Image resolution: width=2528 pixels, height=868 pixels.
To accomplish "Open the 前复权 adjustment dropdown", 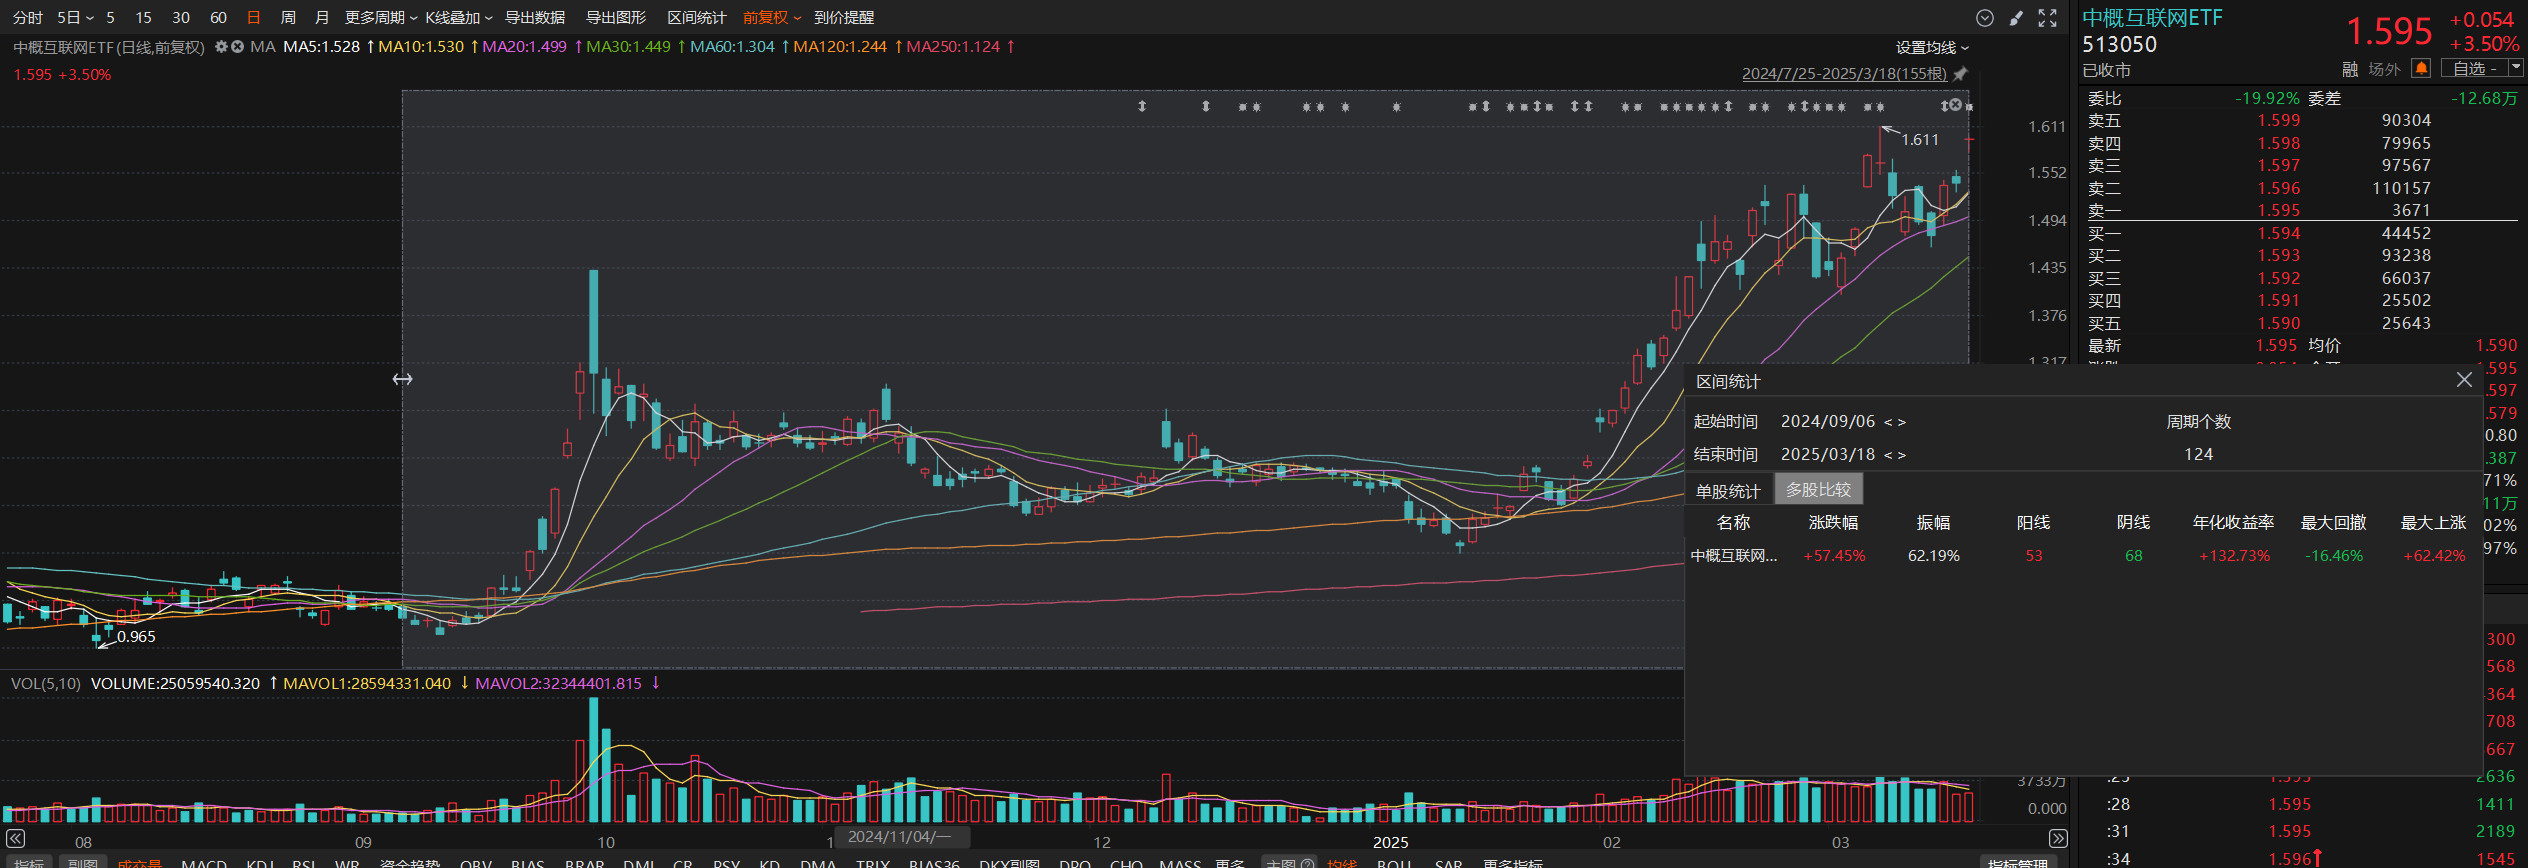I will [x=772, y=18].
